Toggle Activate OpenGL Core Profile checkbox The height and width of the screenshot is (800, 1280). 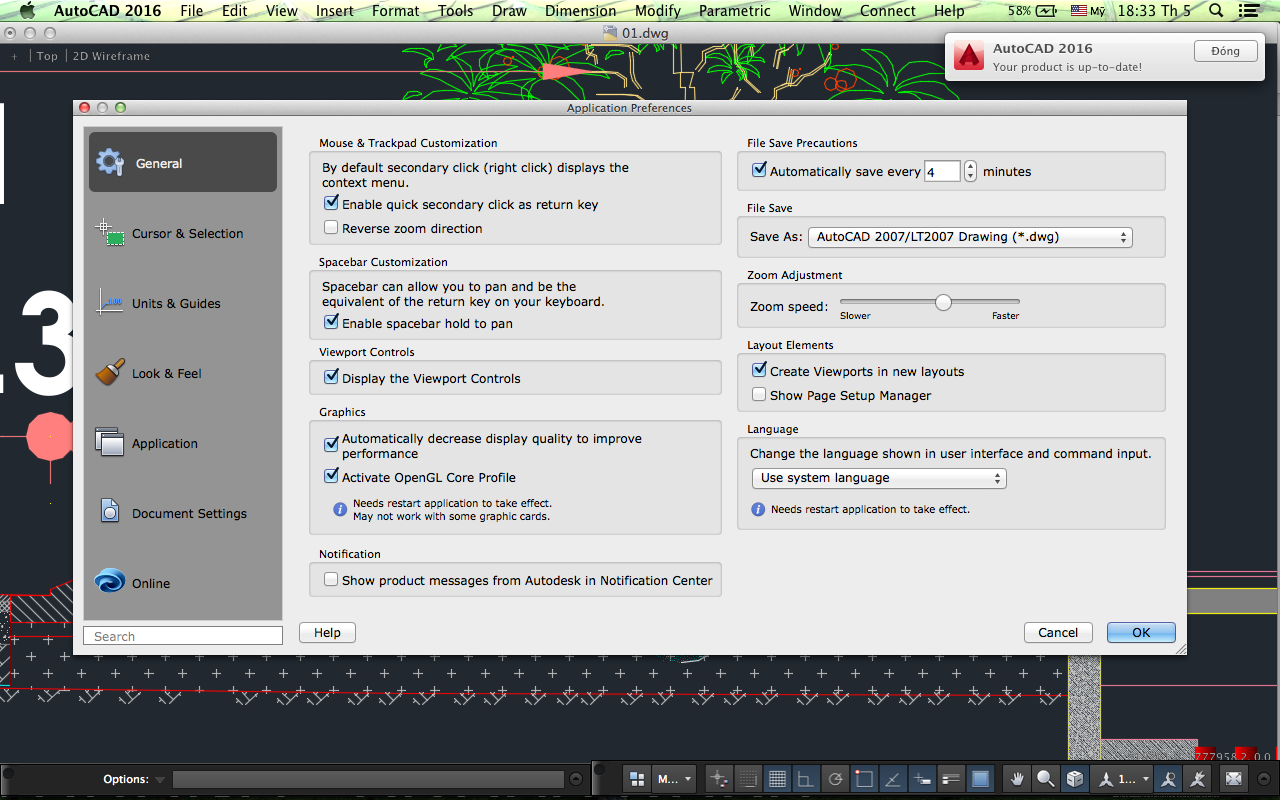coord(332,476)
